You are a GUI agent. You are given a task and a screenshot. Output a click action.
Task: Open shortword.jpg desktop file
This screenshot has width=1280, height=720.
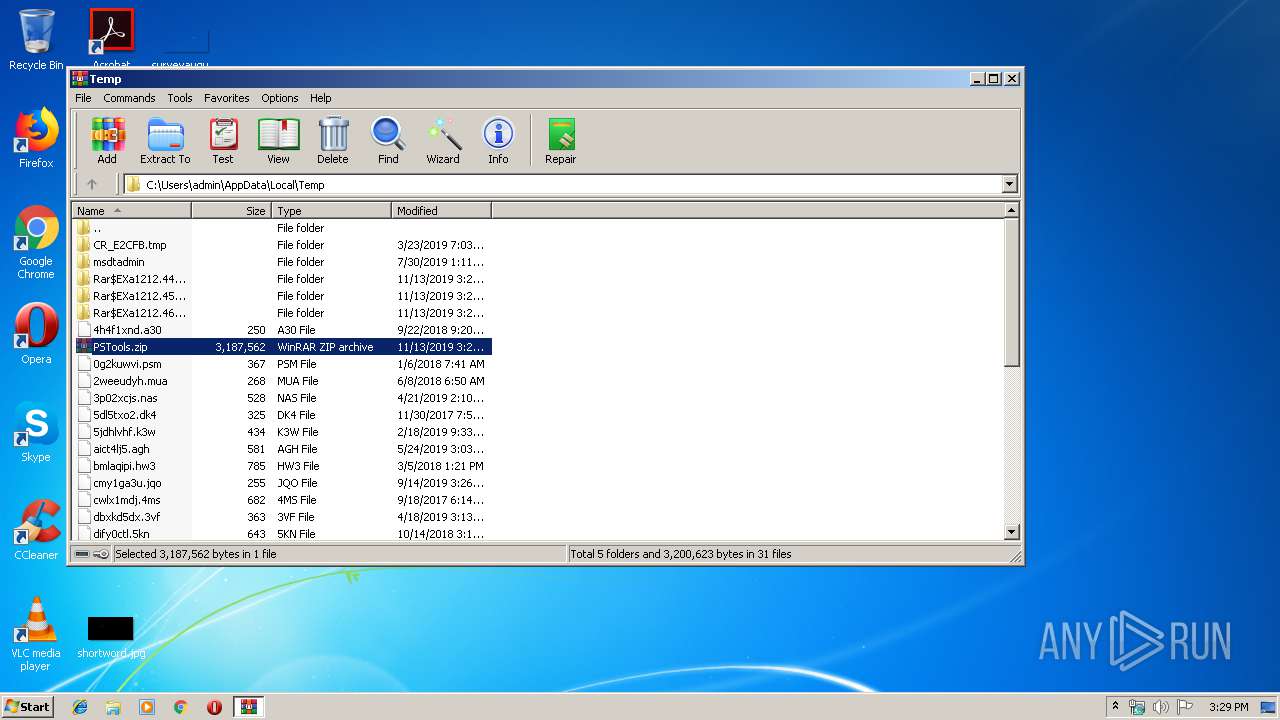(x=111, y=637)
